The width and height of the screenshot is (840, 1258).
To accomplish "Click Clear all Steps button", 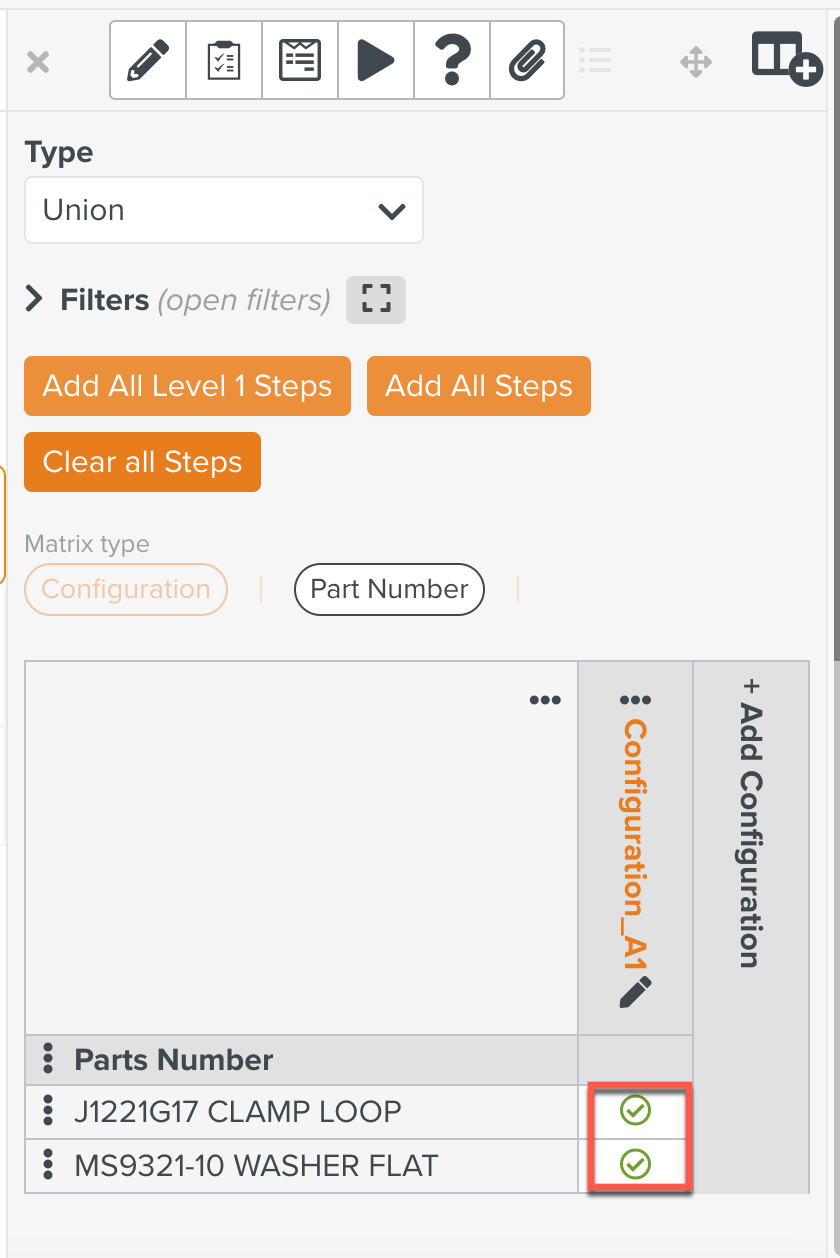I will pos(142,462).
